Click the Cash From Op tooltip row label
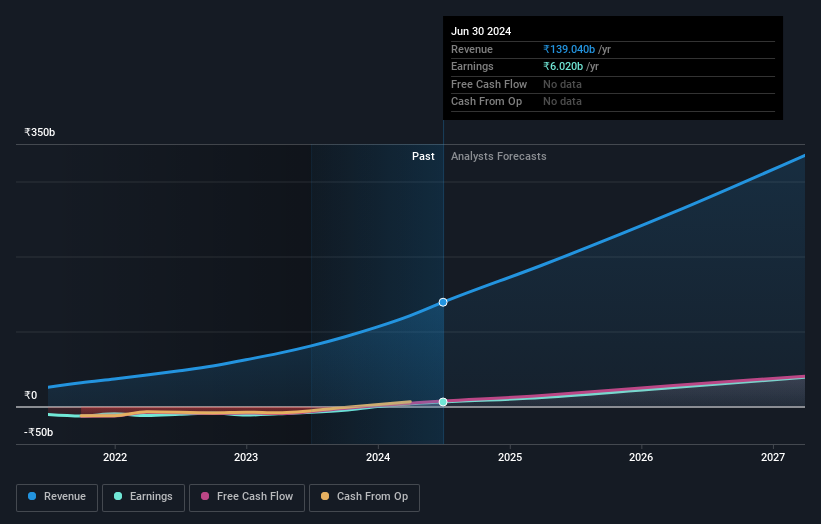 pyautogui.click(x=486, y=102)
